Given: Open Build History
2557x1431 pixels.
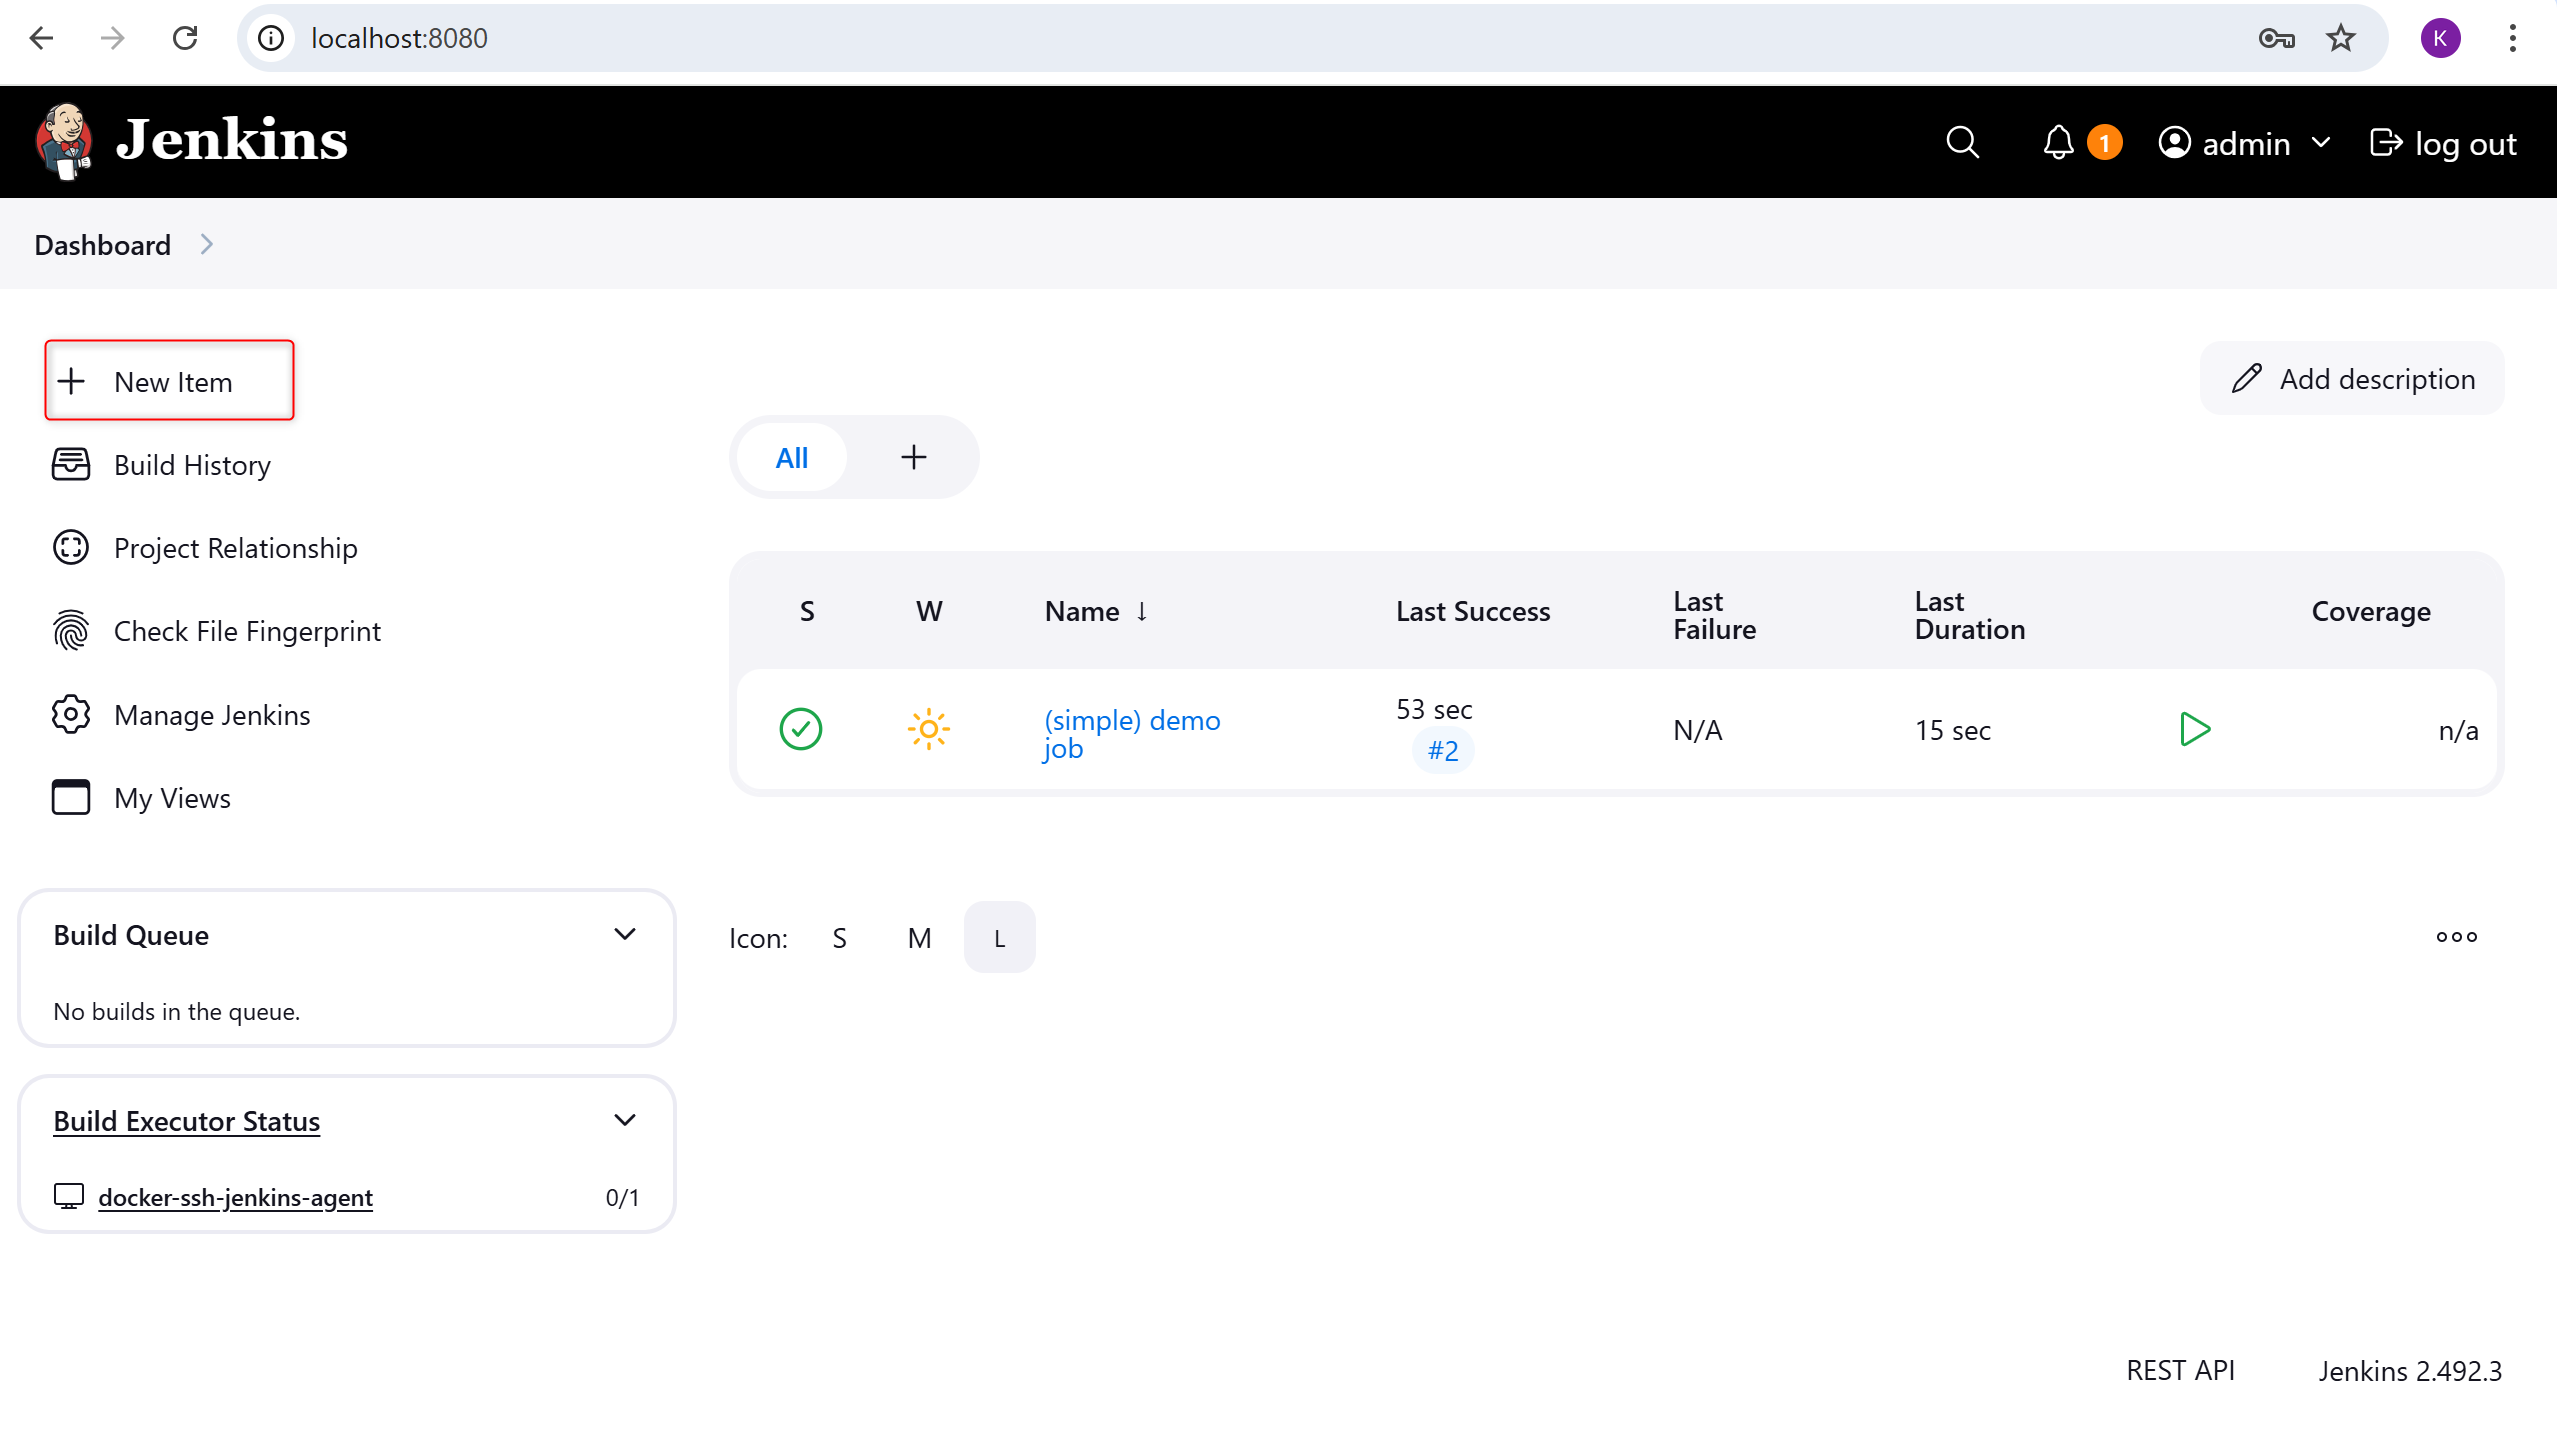Looking at the screenshot, I should [192, 465].
